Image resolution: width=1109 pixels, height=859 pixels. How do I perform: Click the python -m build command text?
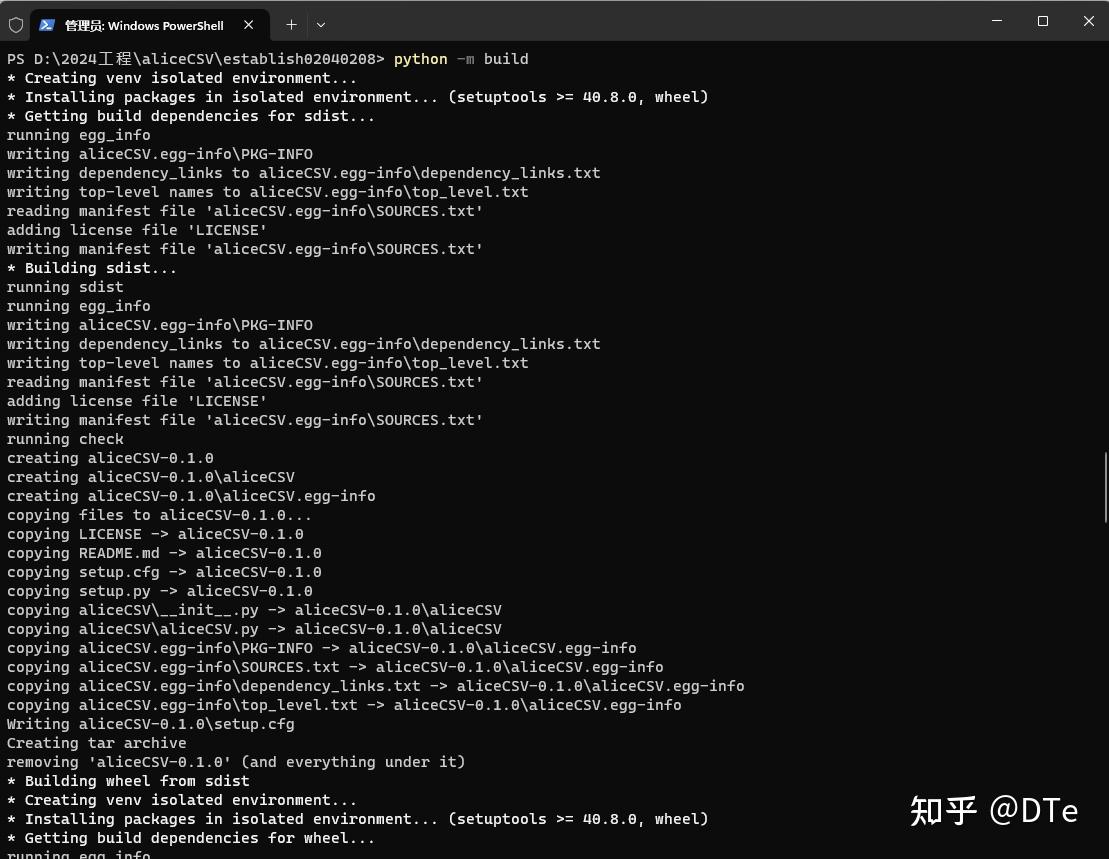460,58
